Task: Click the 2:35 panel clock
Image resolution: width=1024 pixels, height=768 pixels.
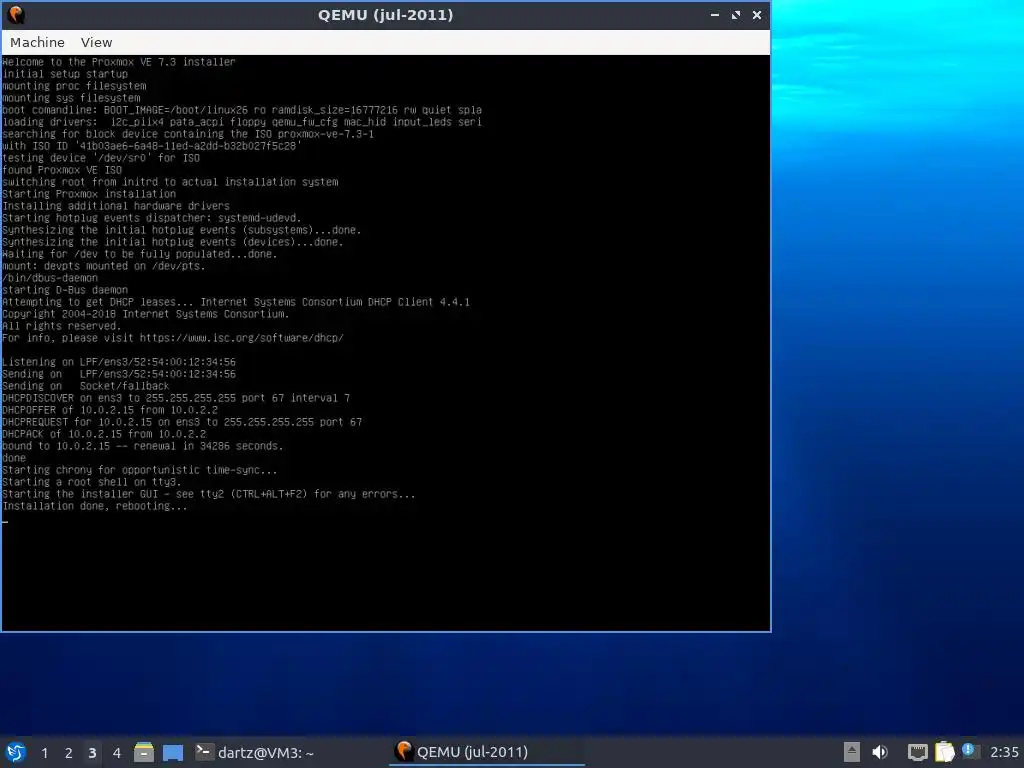Action: pyautogui.click(x=1004, y=752)
